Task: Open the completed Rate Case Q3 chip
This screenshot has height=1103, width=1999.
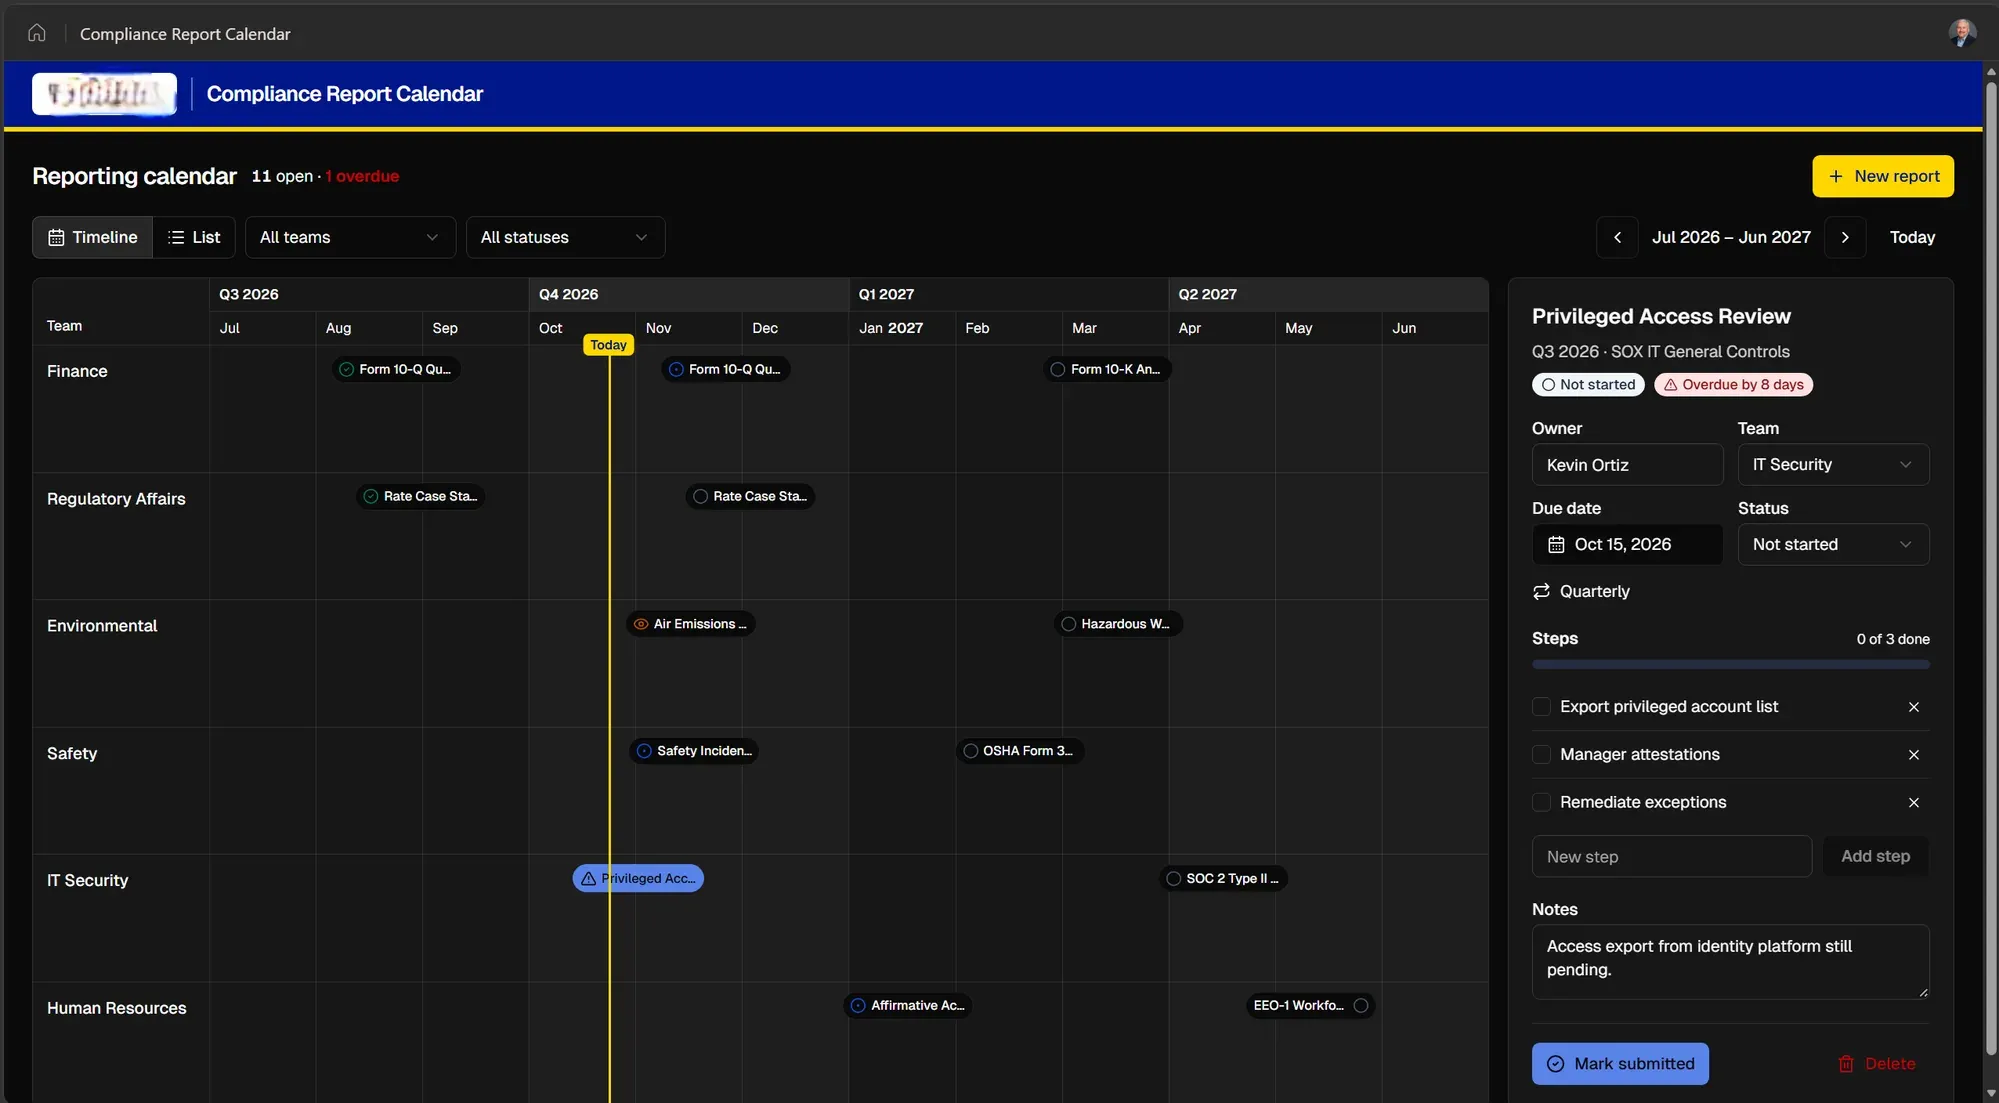Action: tap(421, 497)
